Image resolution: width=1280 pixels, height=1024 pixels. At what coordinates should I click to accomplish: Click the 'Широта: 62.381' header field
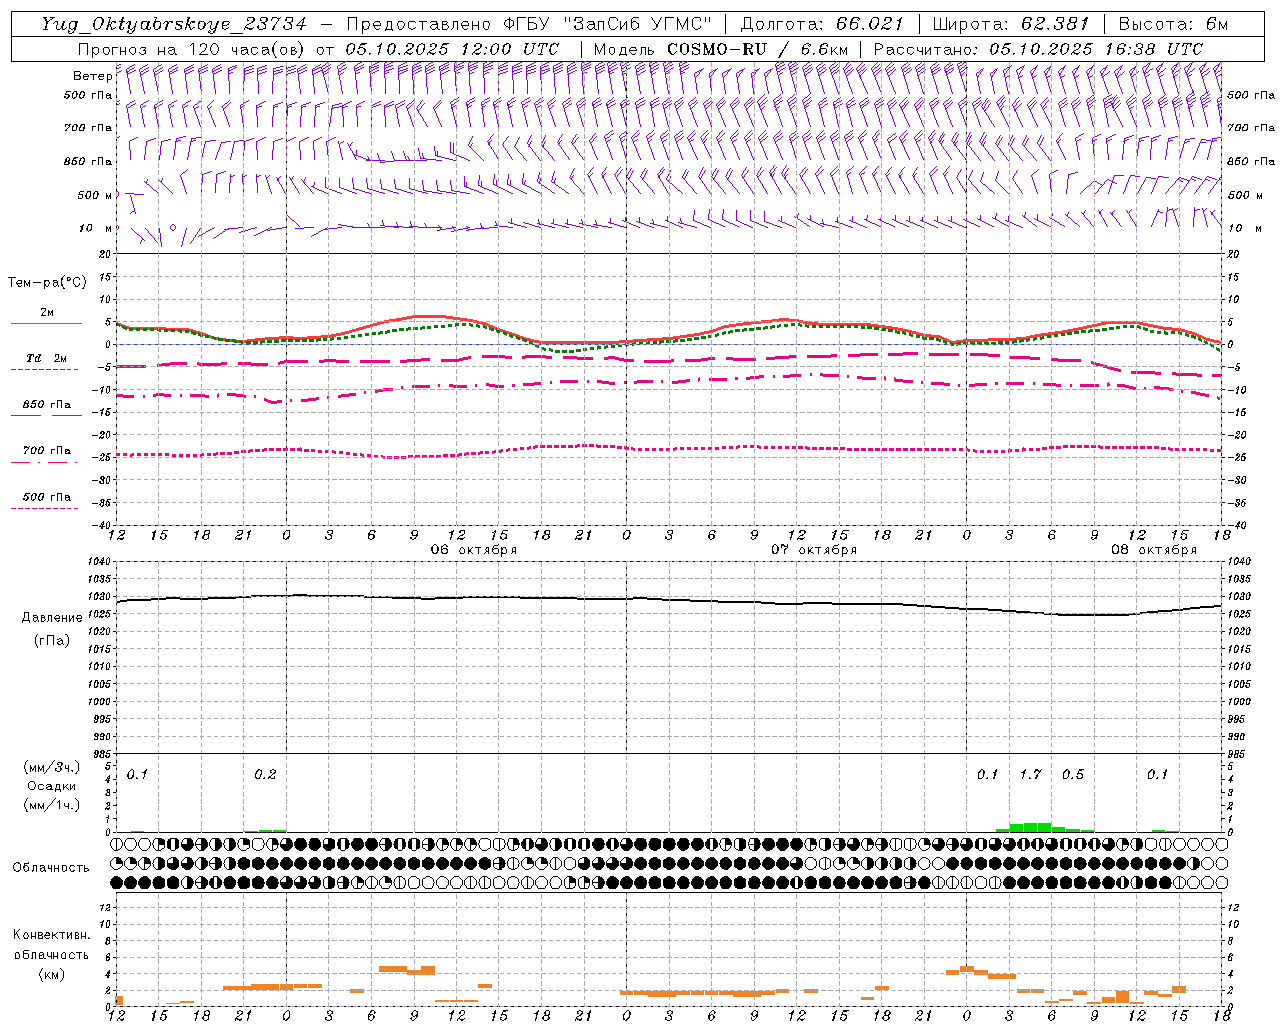(1010, 24)
